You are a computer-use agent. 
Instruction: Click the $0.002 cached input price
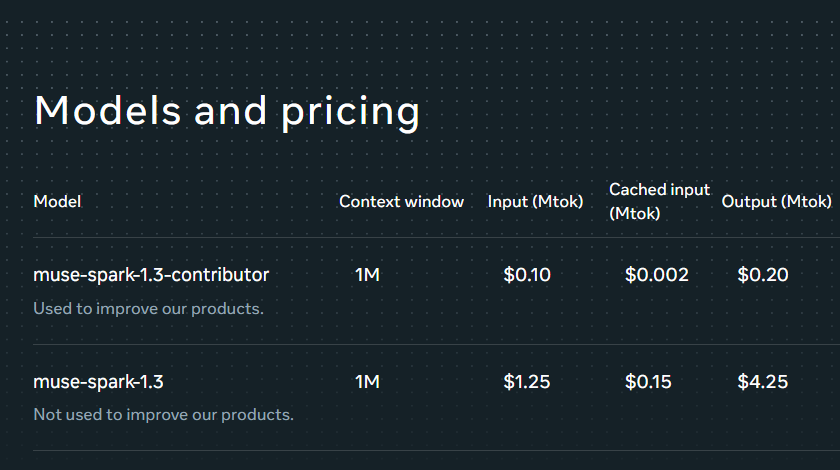tap(657, 275)
